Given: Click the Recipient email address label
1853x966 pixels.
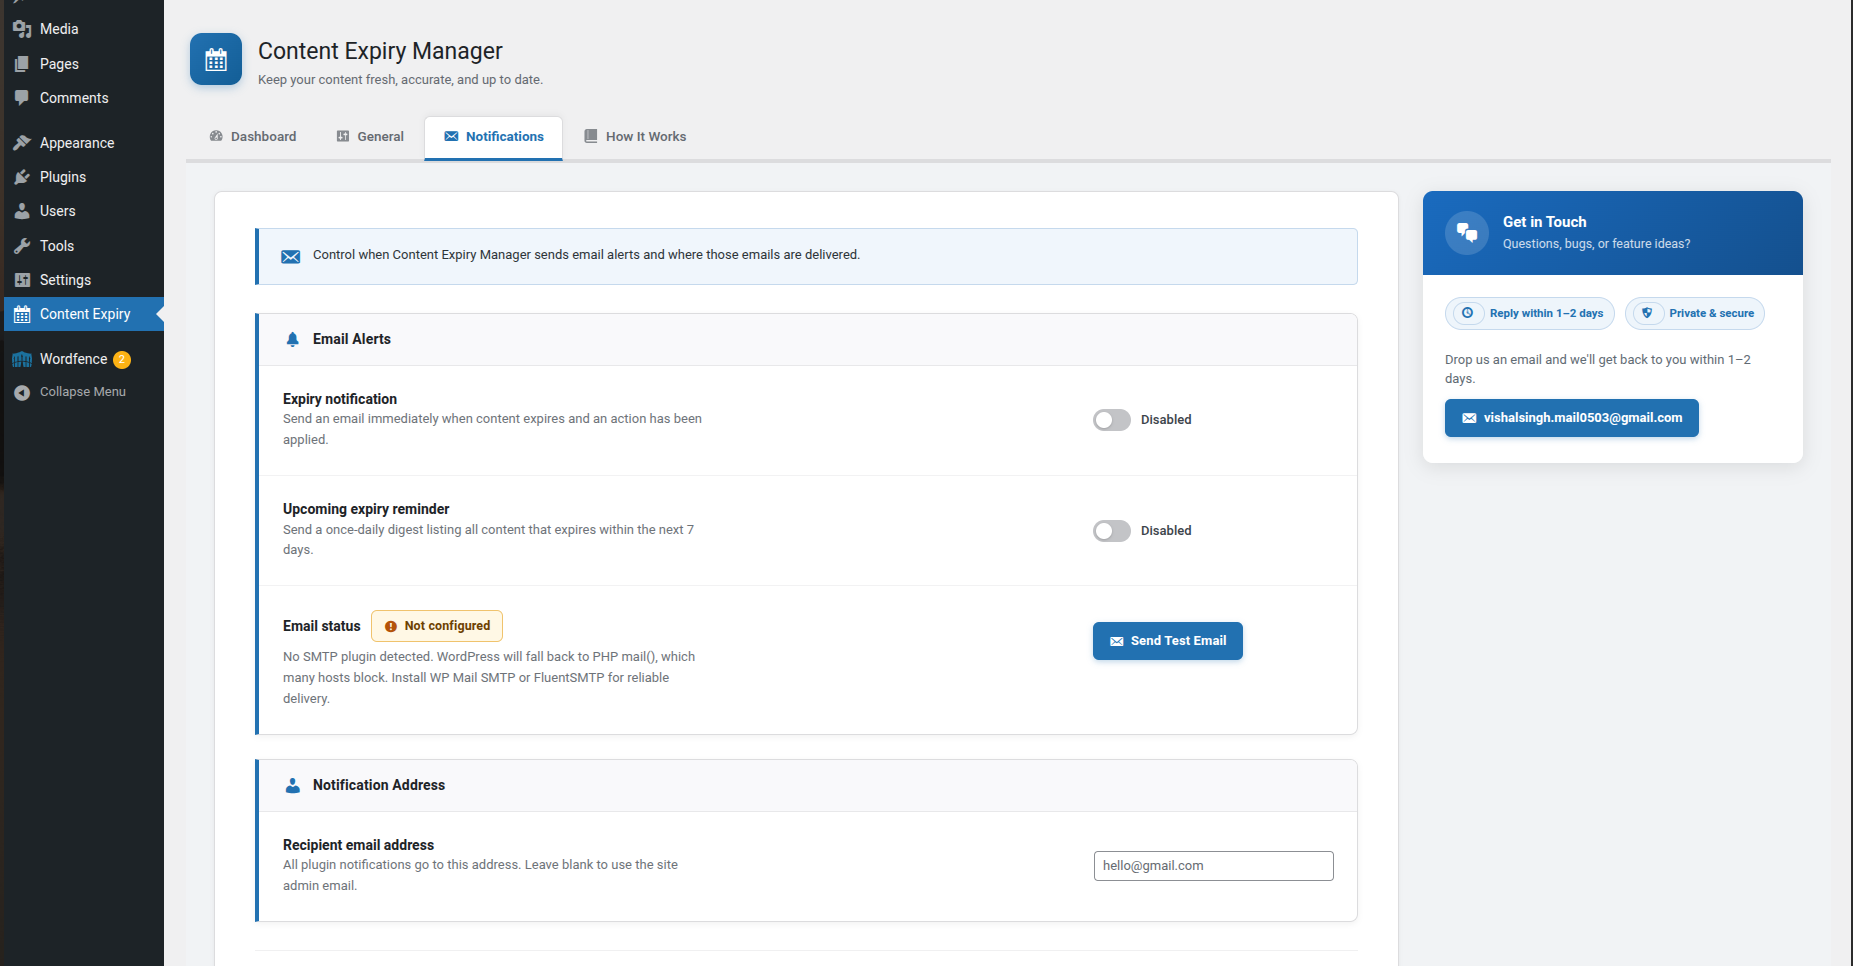Looking at the screenshot, I should click(359, 845).
